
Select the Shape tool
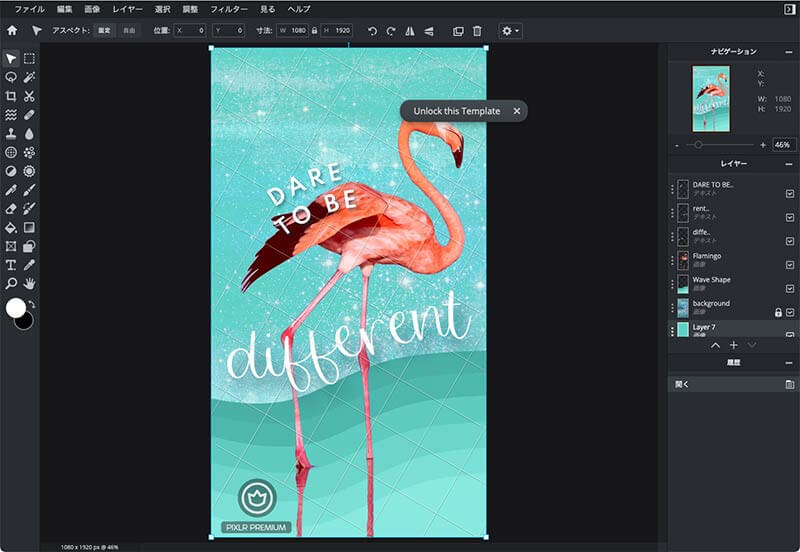point(30,246)
